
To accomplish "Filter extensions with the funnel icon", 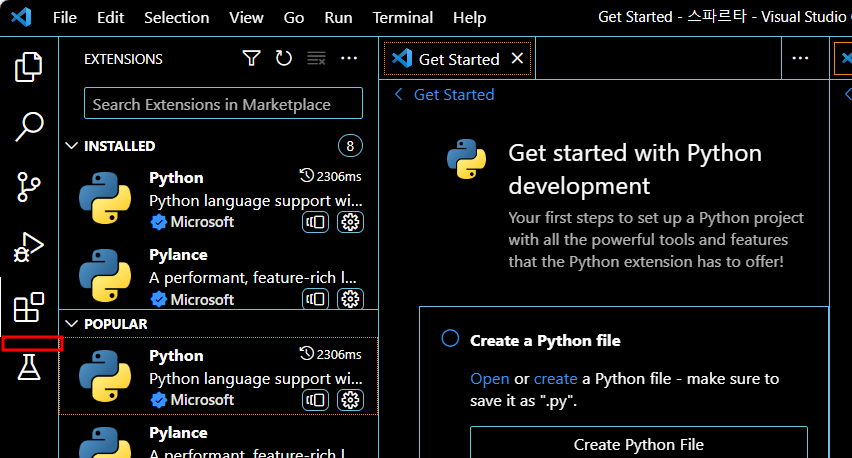I will pyautogui.click(x=251, y=58).
